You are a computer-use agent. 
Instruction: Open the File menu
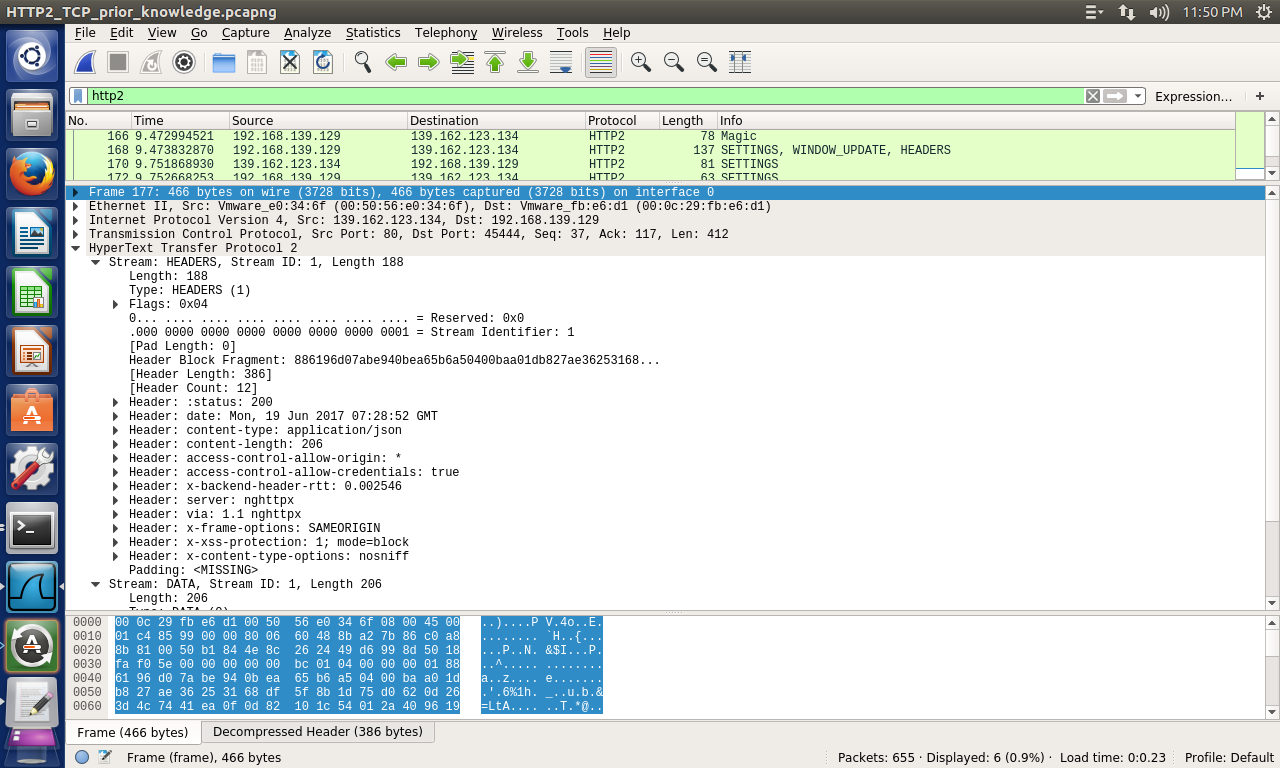[85, 33]
